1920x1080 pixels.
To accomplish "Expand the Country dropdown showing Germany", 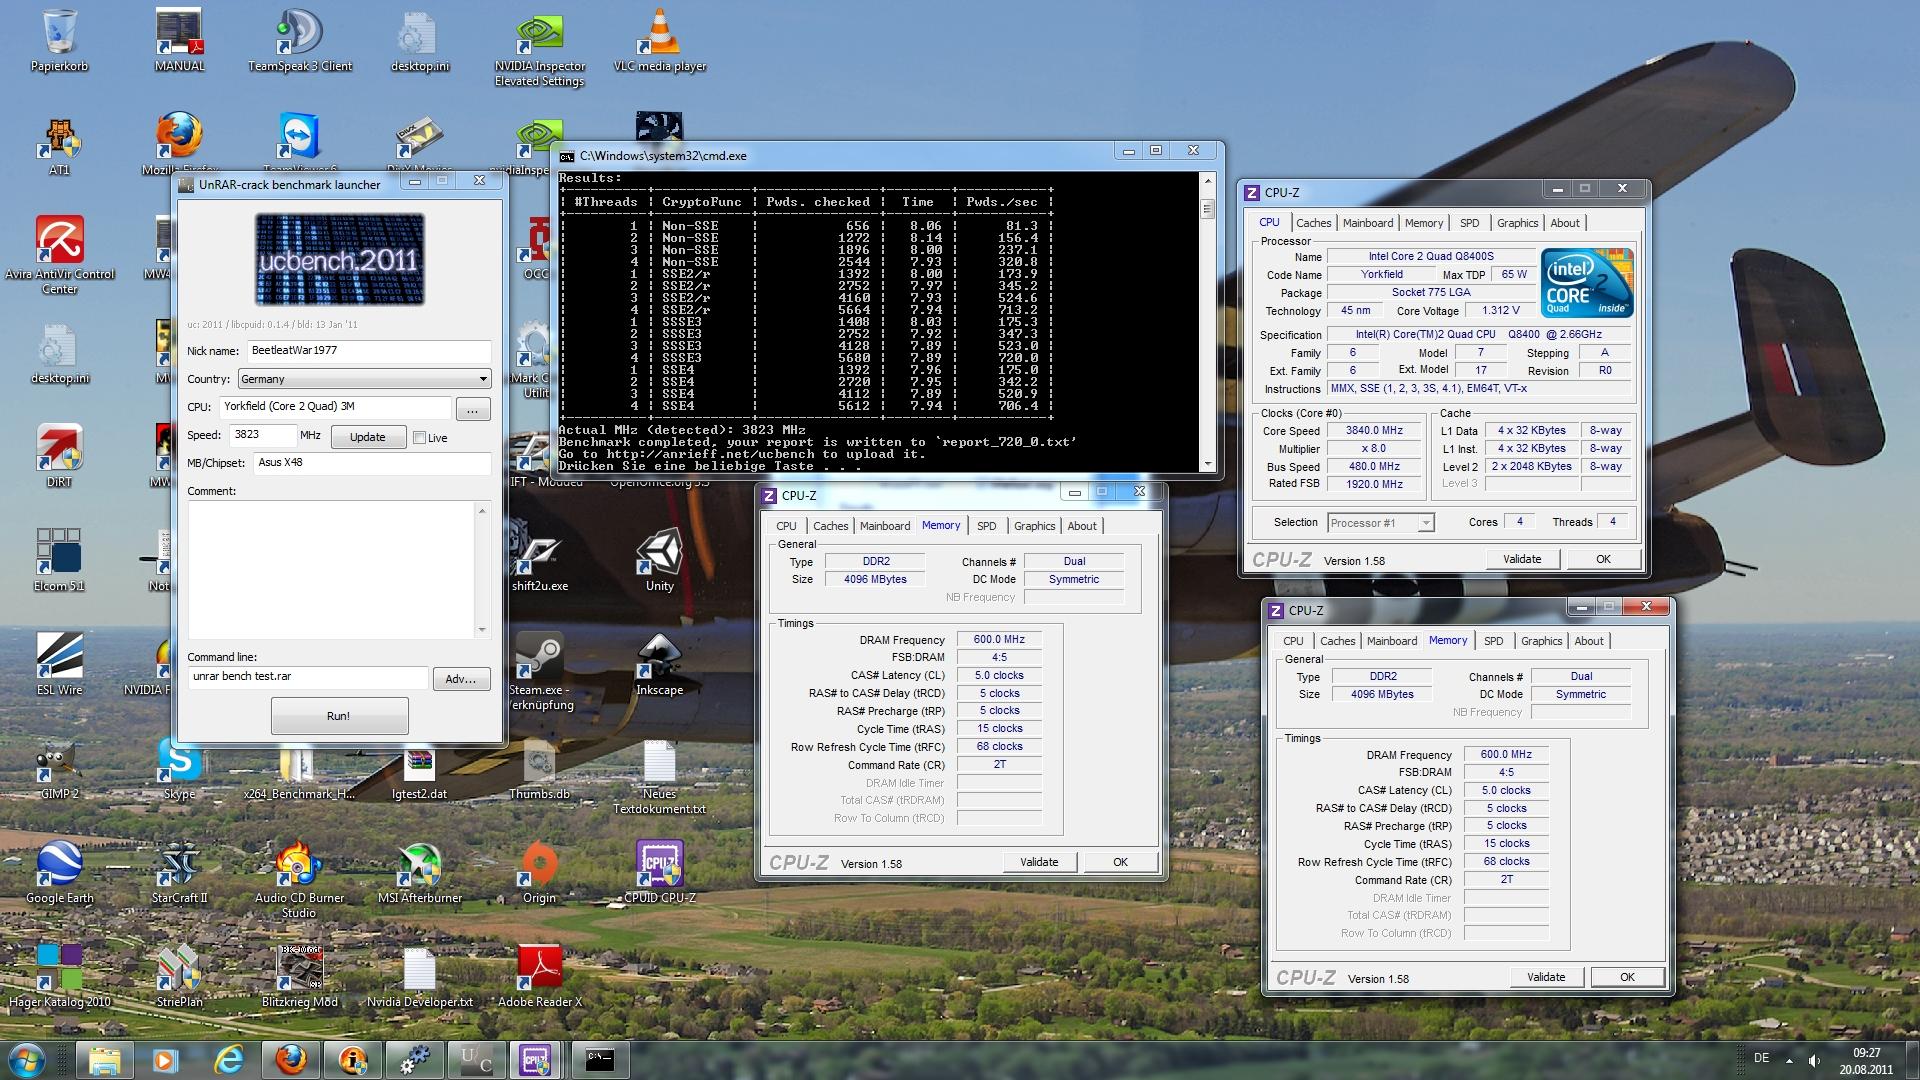I will click(364, 379).
